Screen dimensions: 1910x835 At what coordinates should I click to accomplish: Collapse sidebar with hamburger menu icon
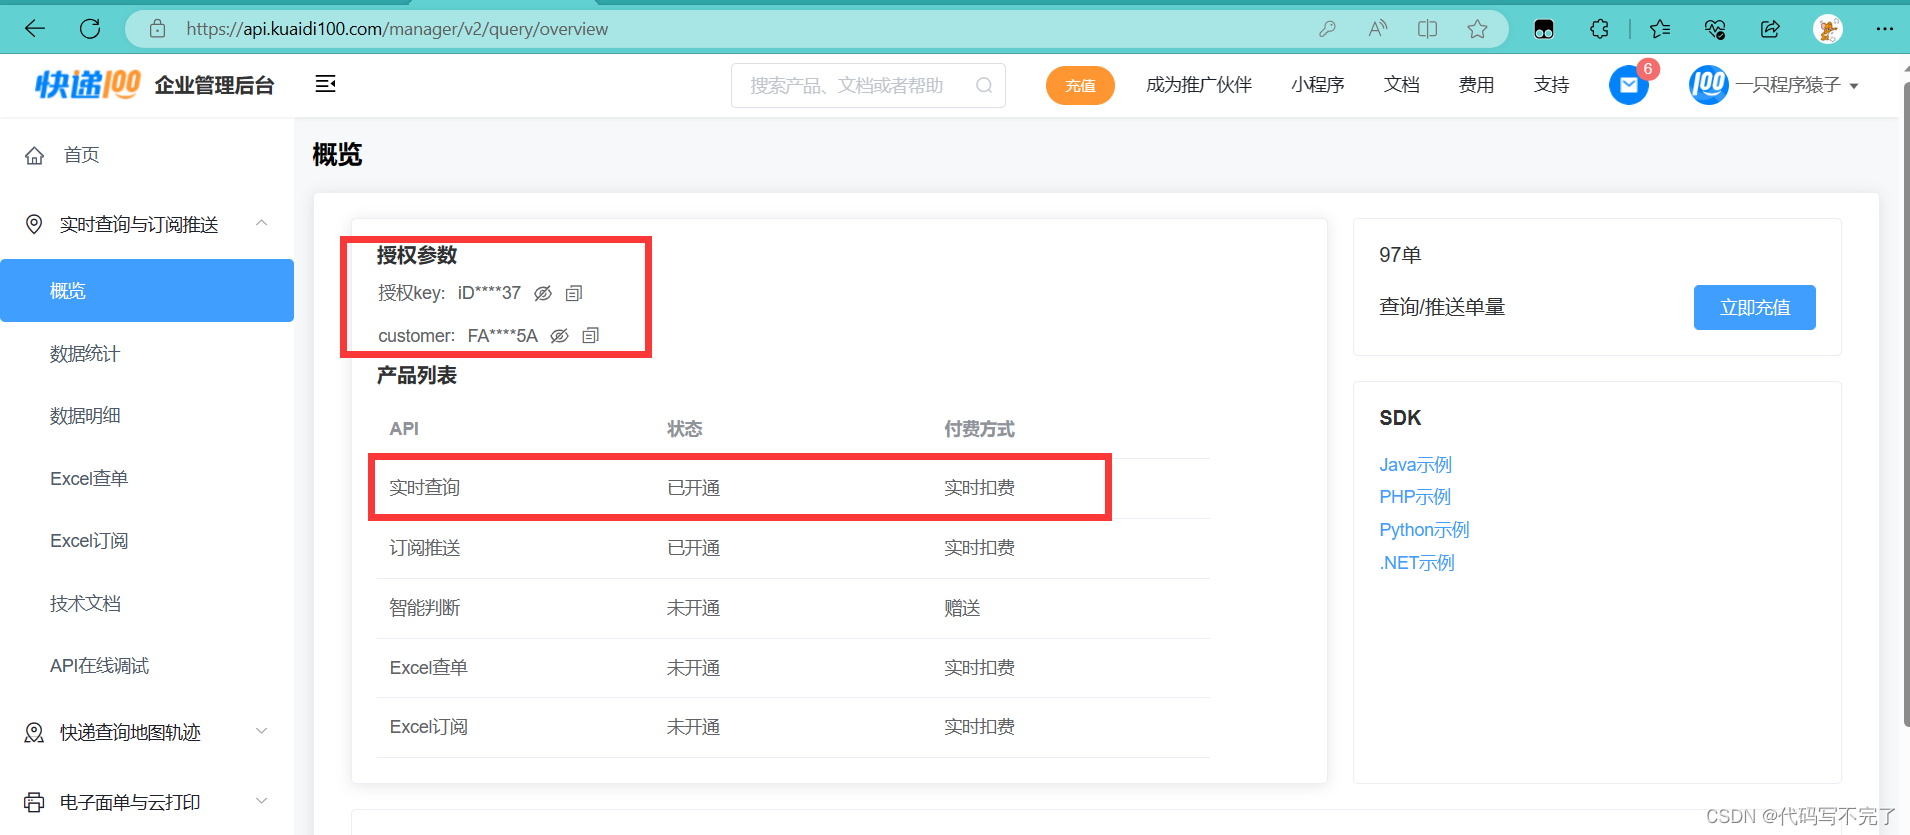325,84
